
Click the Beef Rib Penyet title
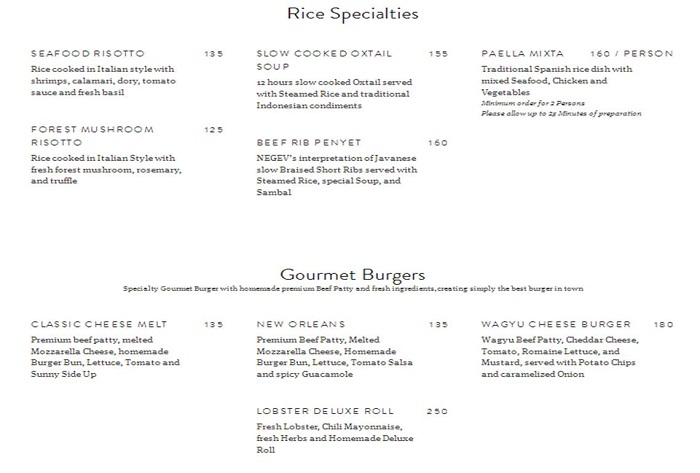coord(309,143)
